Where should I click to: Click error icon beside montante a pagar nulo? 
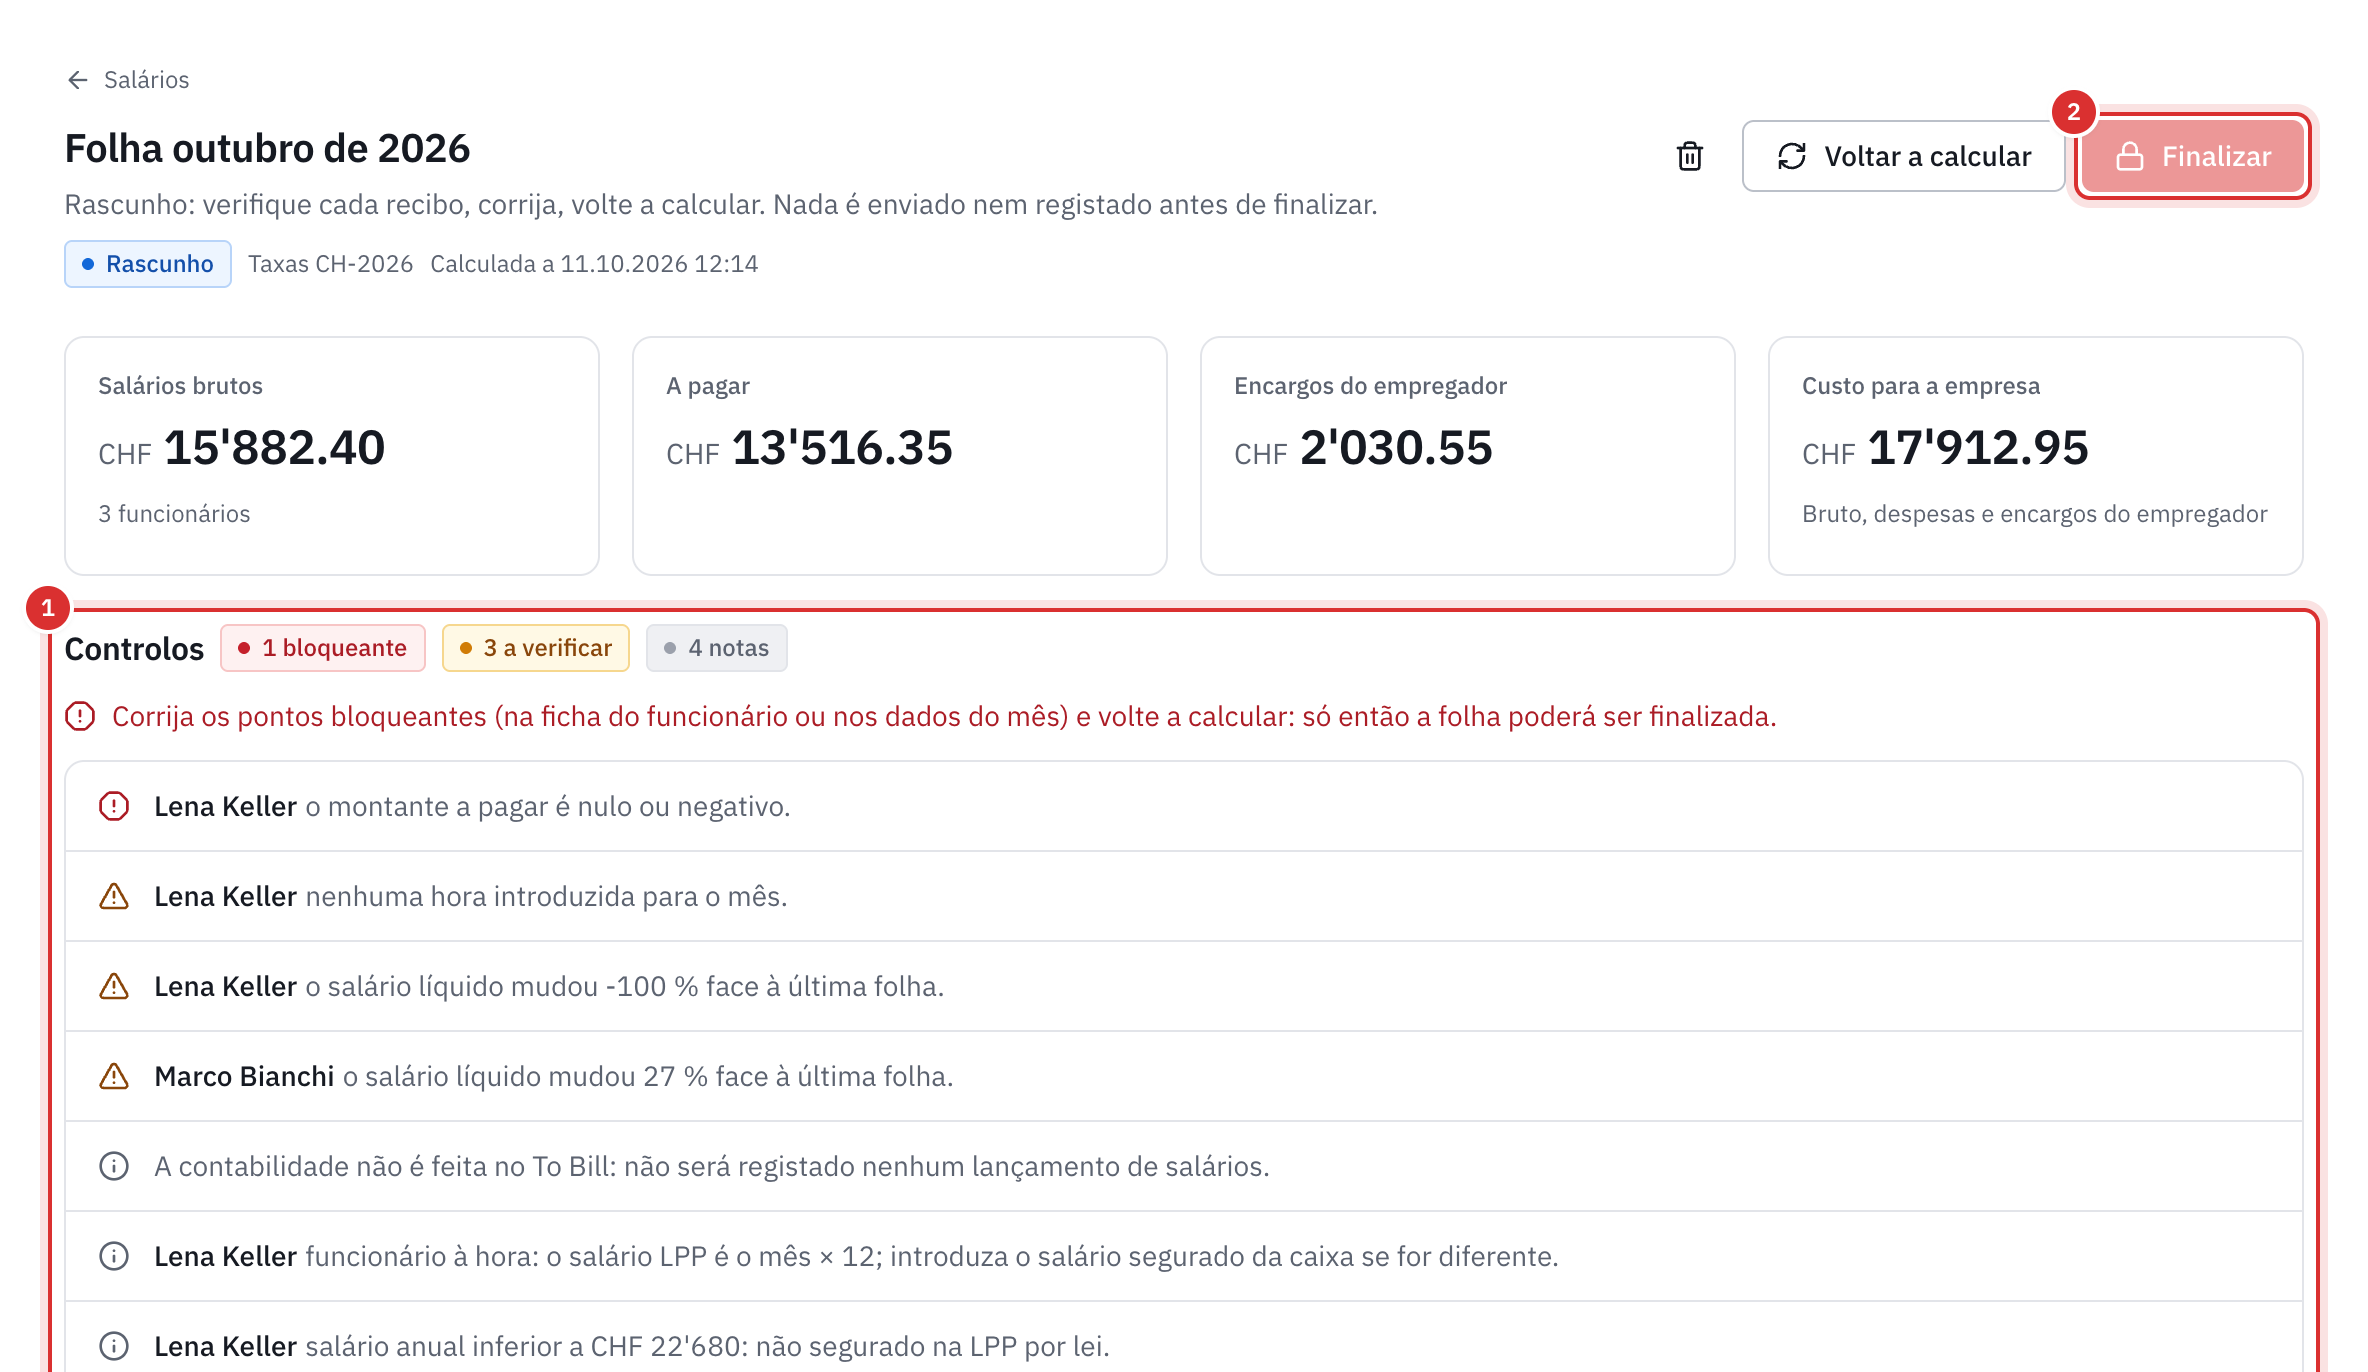pos(114,806)
